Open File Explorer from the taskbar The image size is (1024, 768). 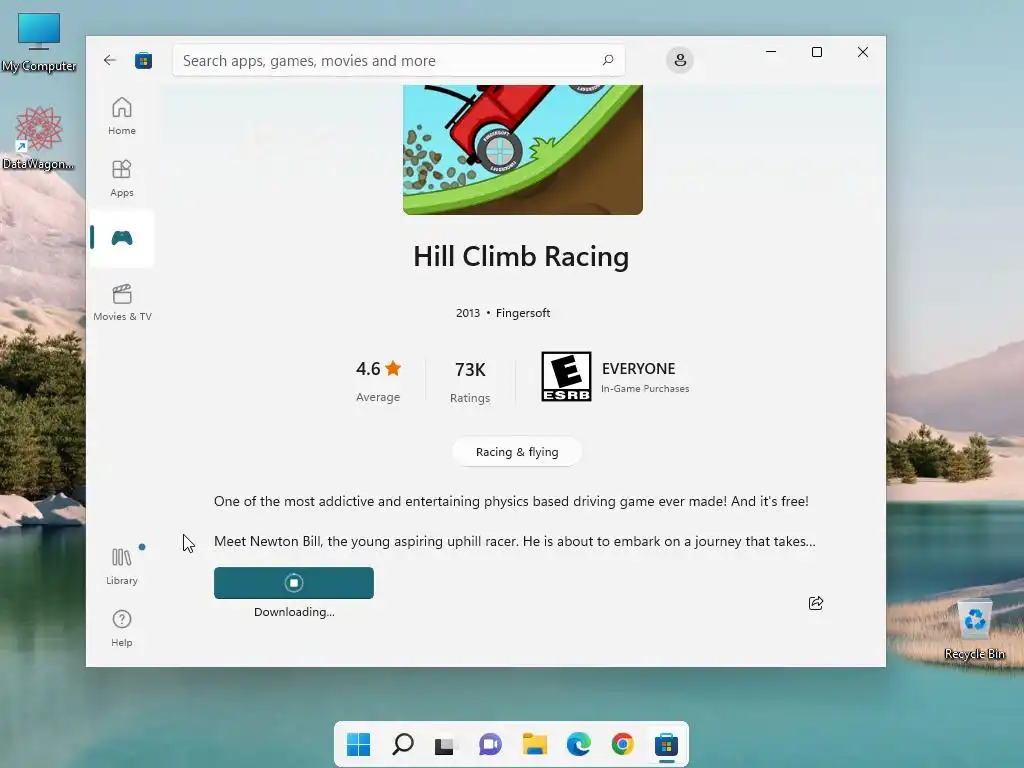535,744
